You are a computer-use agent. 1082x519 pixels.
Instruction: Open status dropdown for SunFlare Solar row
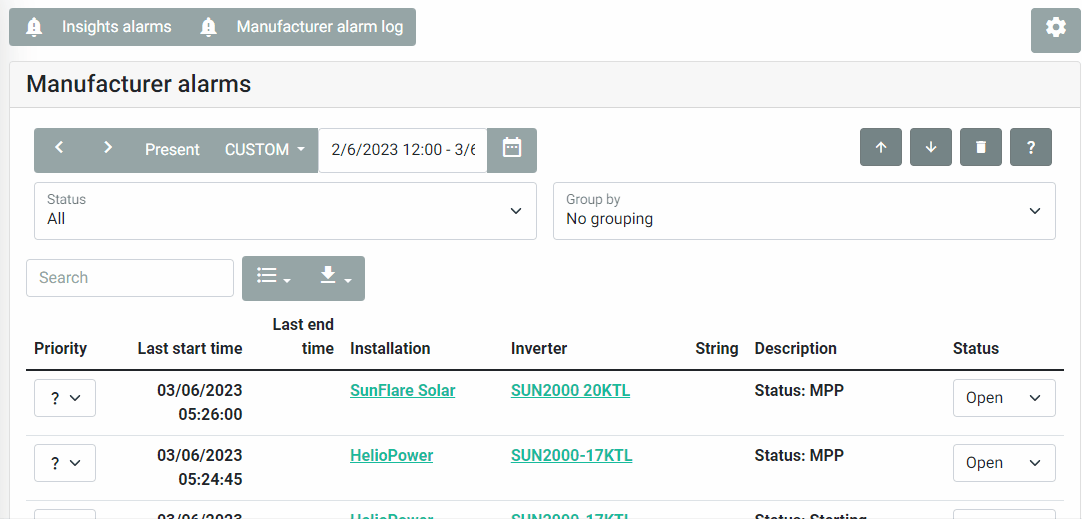1004,398
